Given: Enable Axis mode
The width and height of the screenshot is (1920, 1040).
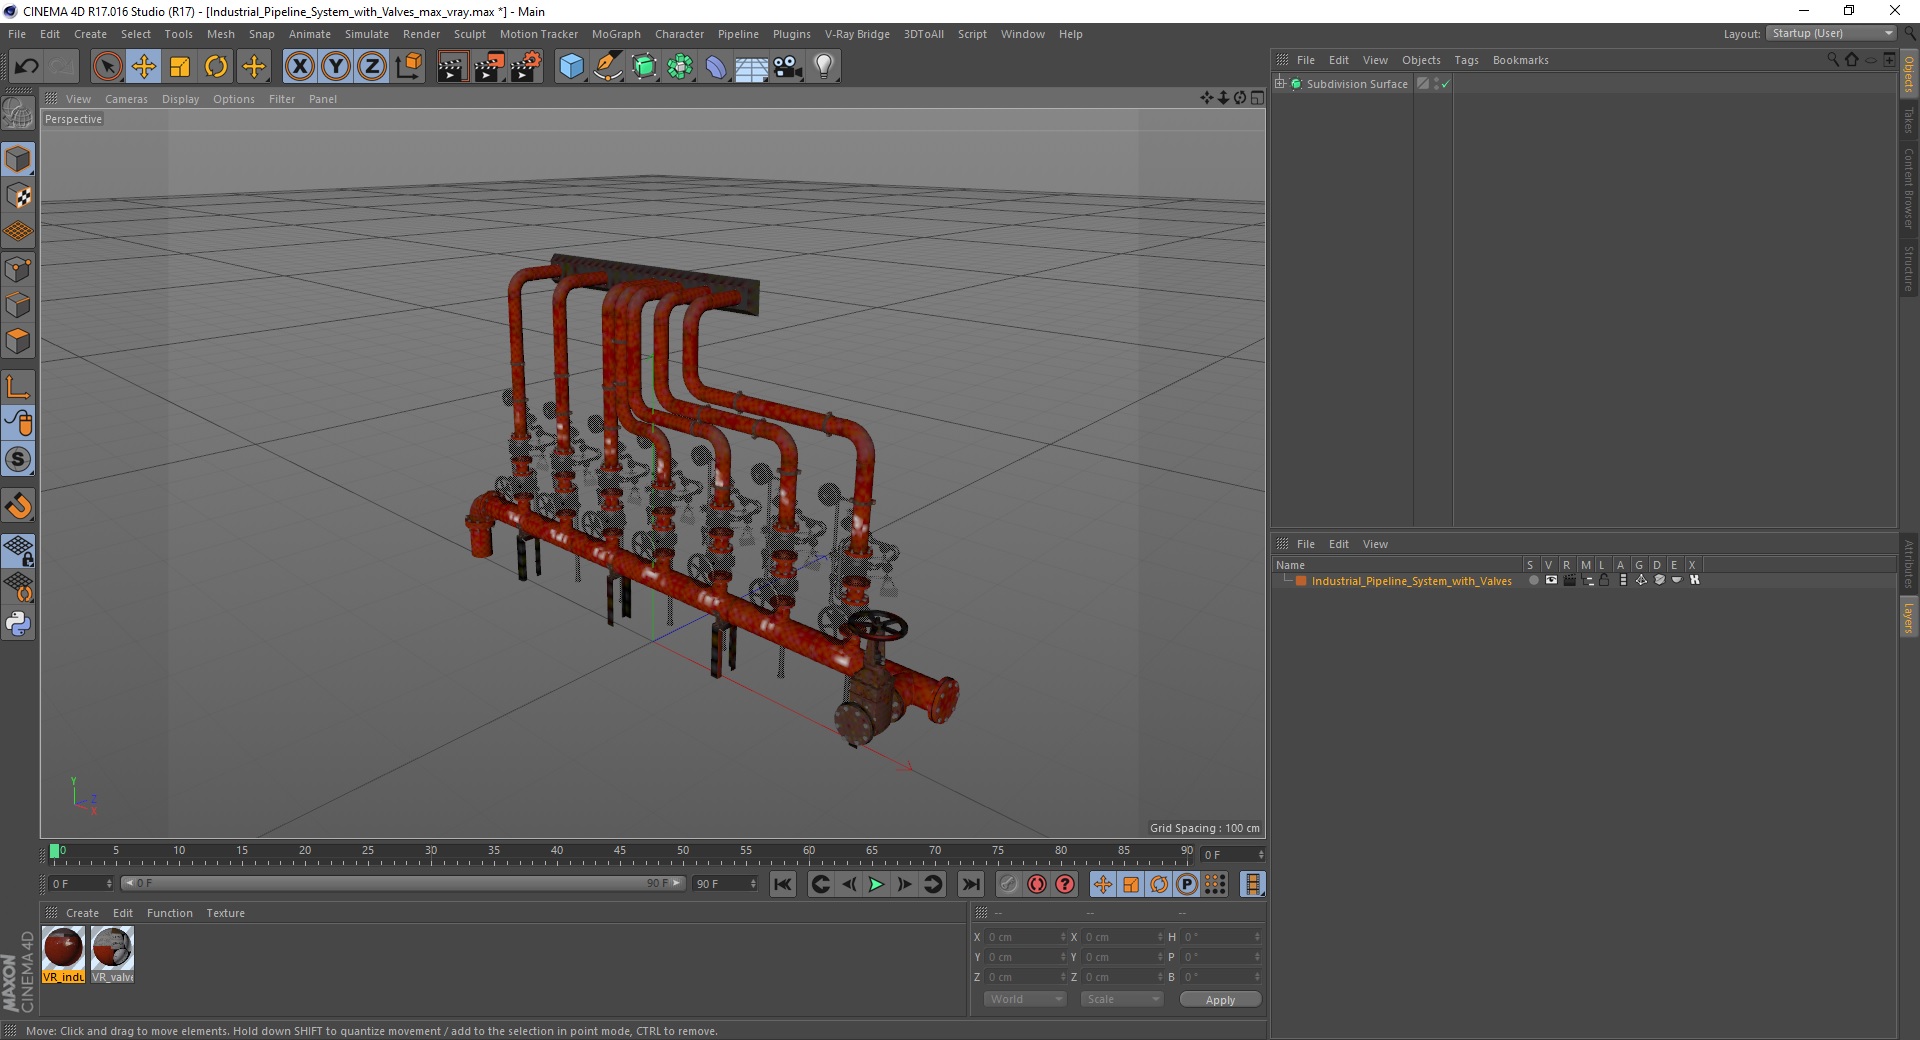Looking at the screenshot, I should [18, 387].
